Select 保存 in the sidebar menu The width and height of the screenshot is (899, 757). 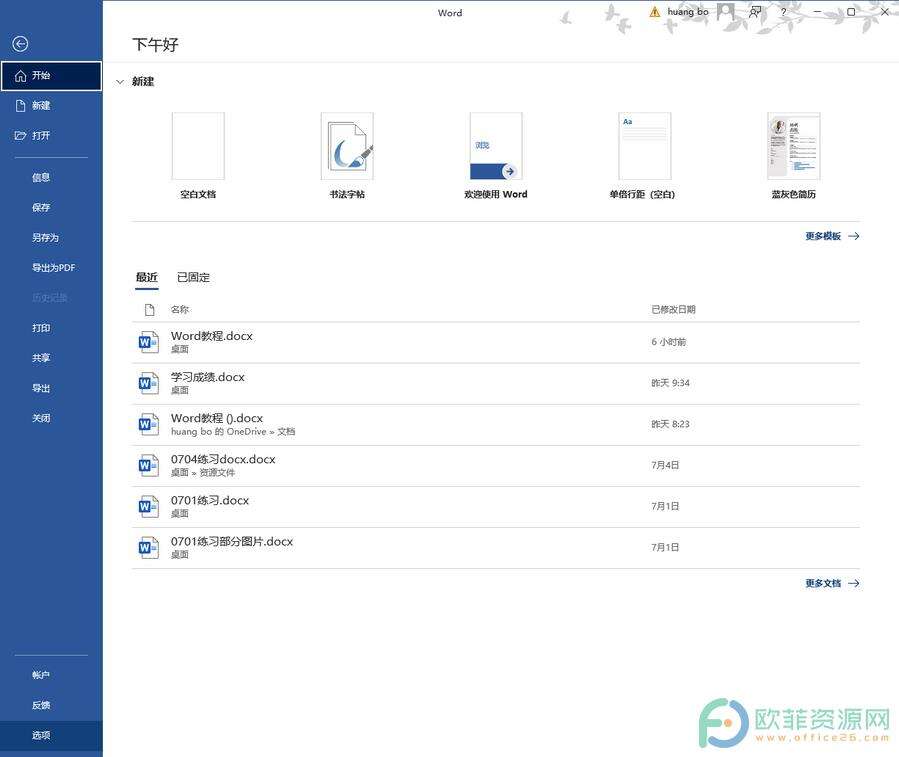coord(41,208)
